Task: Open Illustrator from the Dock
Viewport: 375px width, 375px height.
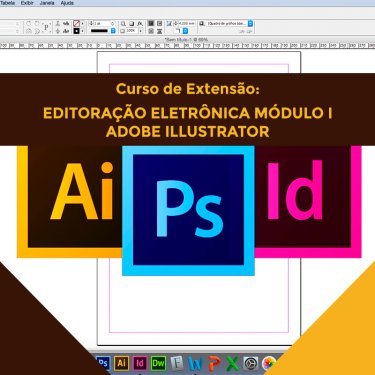Action: (121, 363)
